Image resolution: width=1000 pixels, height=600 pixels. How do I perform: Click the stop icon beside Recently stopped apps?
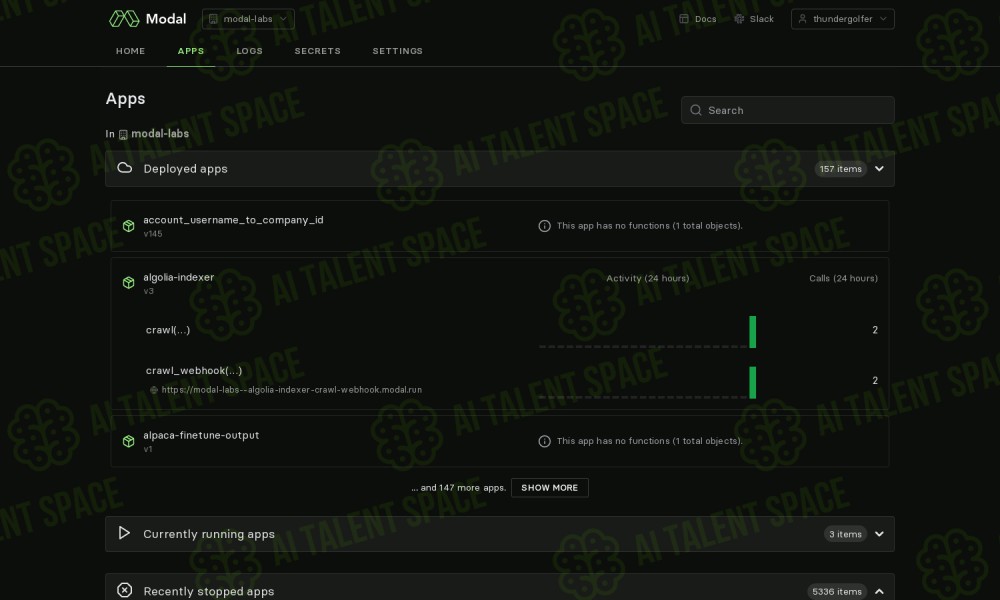pos(125,590)
